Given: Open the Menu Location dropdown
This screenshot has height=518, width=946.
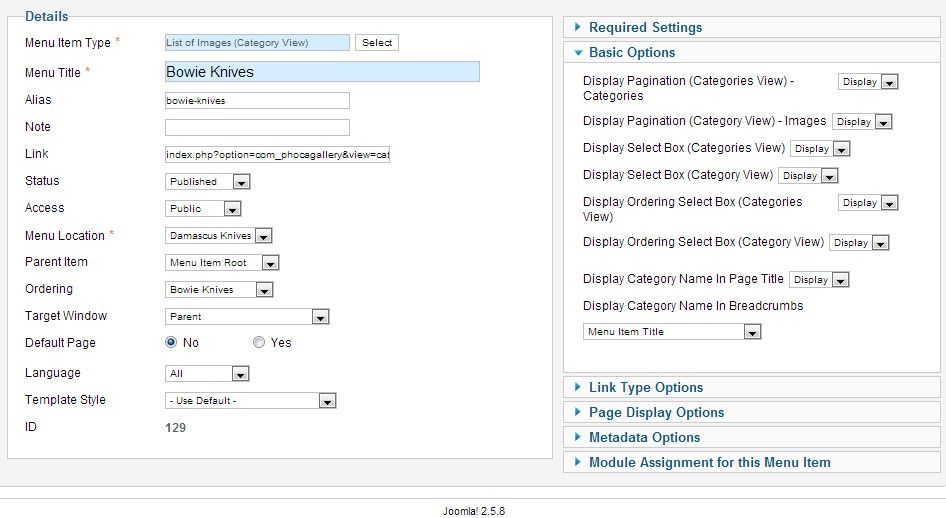Looking at the screenshot, I should pyautogui.click(x=219, y=236).
